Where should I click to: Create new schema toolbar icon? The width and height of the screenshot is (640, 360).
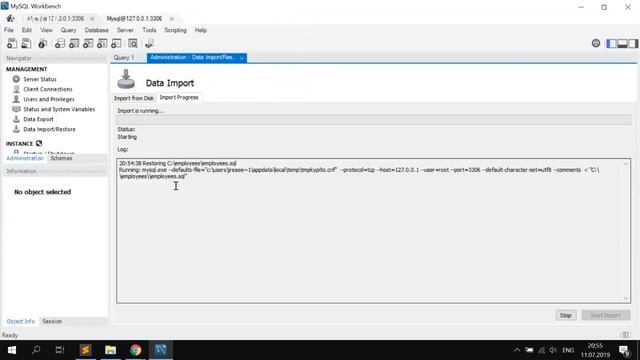(60, 43)
